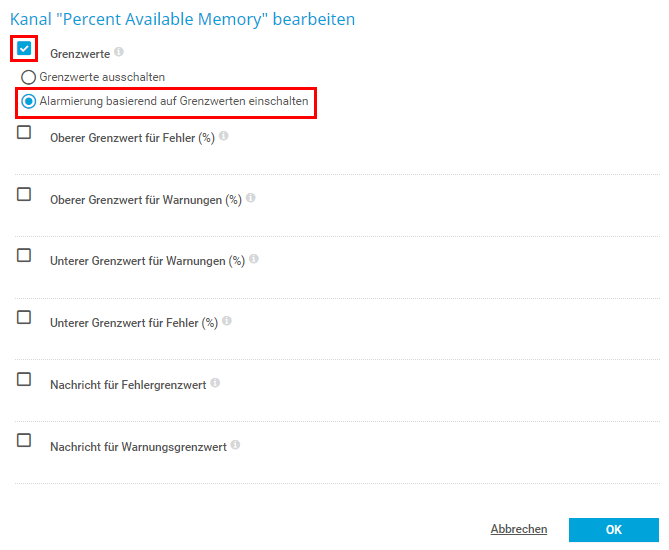The image size is (669, 550).
Task: Click info icon next to Grenzwerte
Action: pyautogui.click(x=119, y=52)
